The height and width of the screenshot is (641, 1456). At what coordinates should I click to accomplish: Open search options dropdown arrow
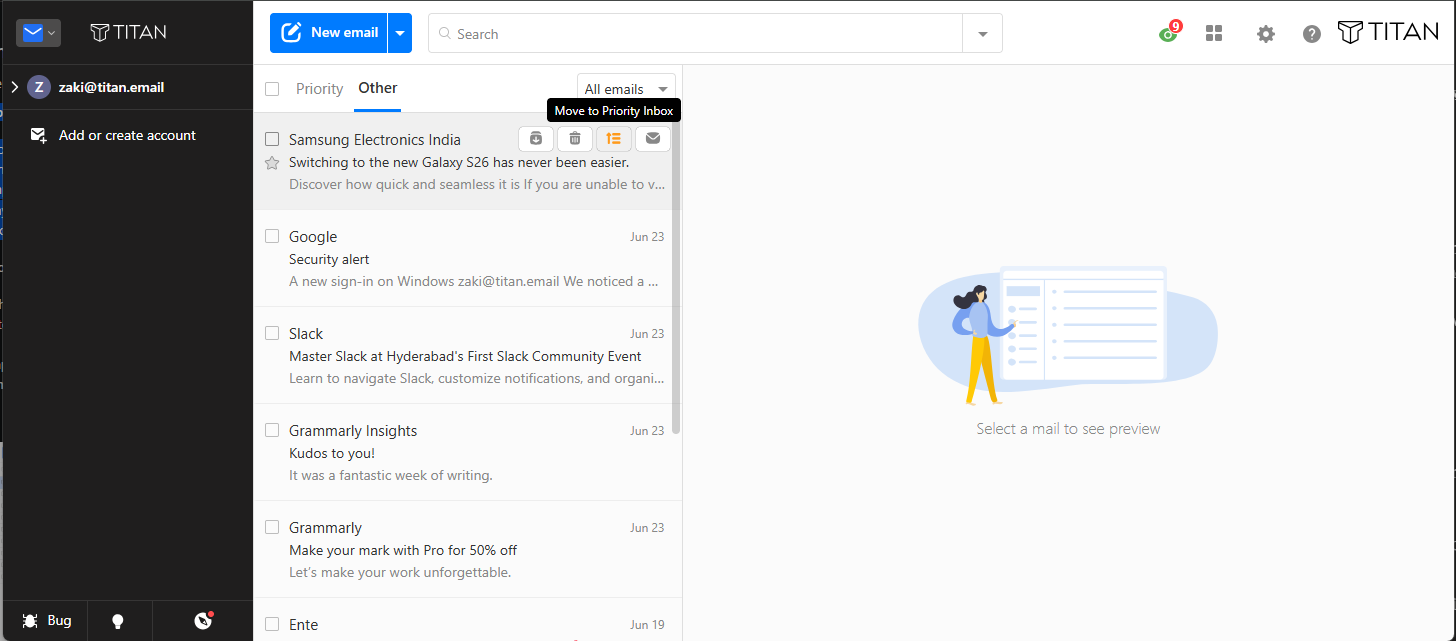pyautogui.click(x=983, y=34)
